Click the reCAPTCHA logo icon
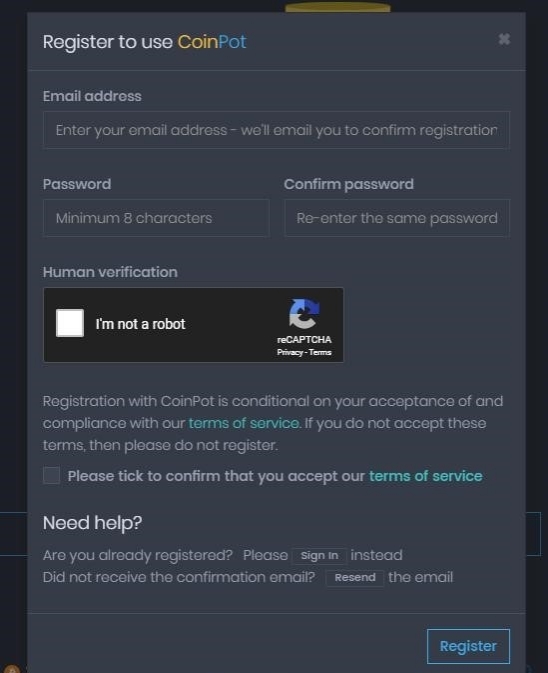 (x=304, y=314)
